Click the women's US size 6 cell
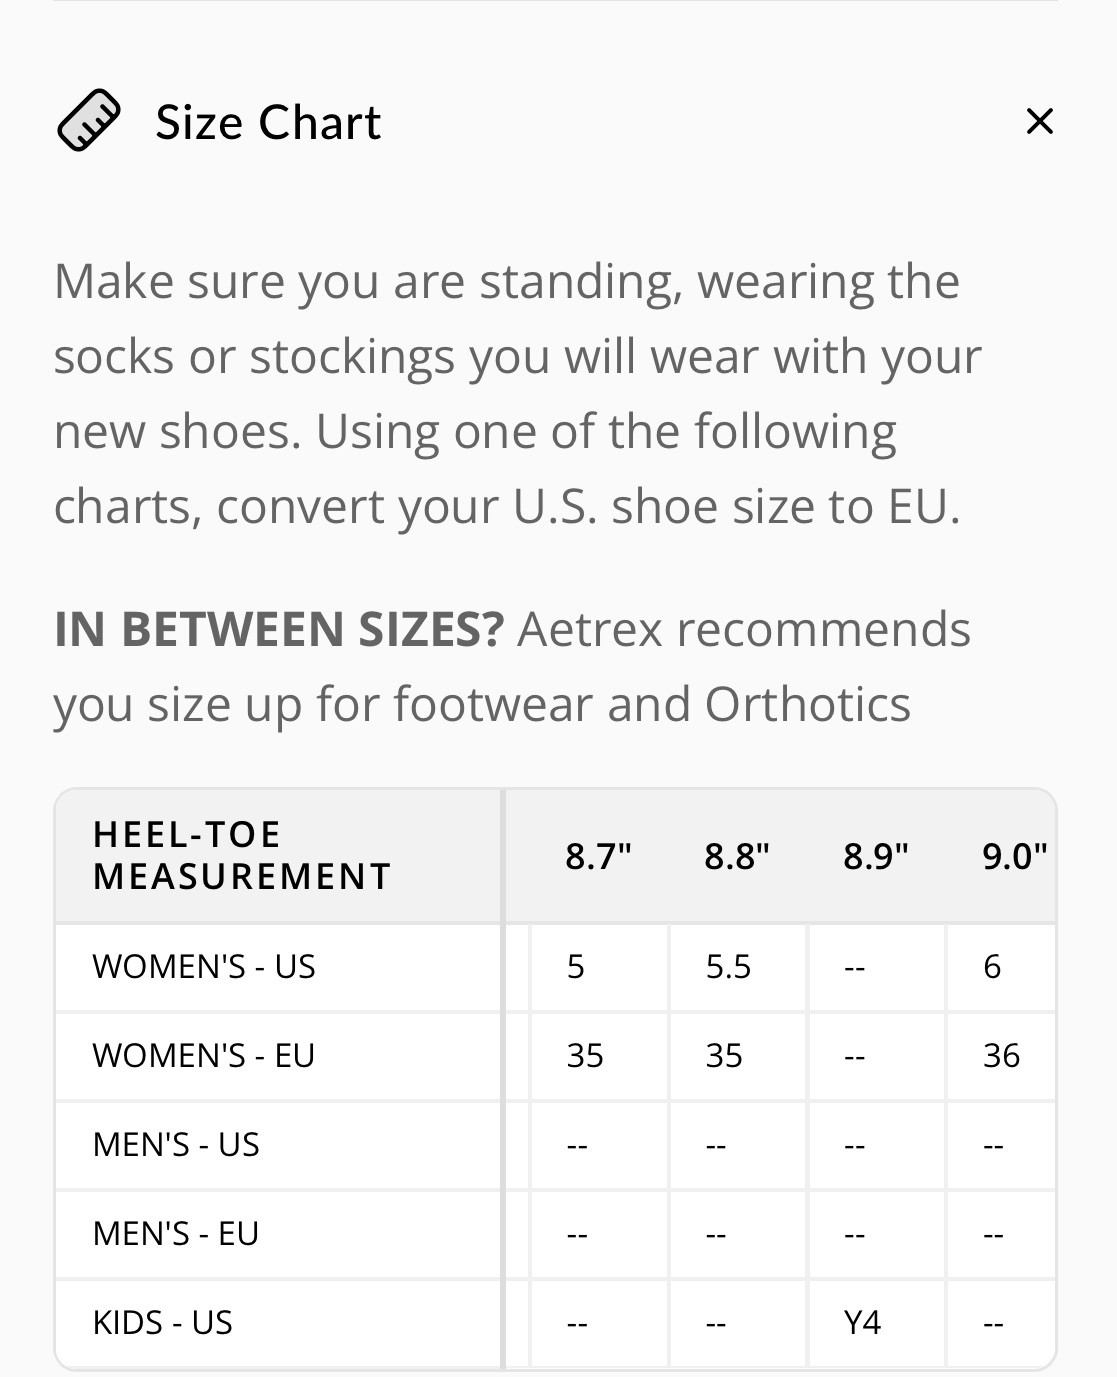 [x=992, y=967]
